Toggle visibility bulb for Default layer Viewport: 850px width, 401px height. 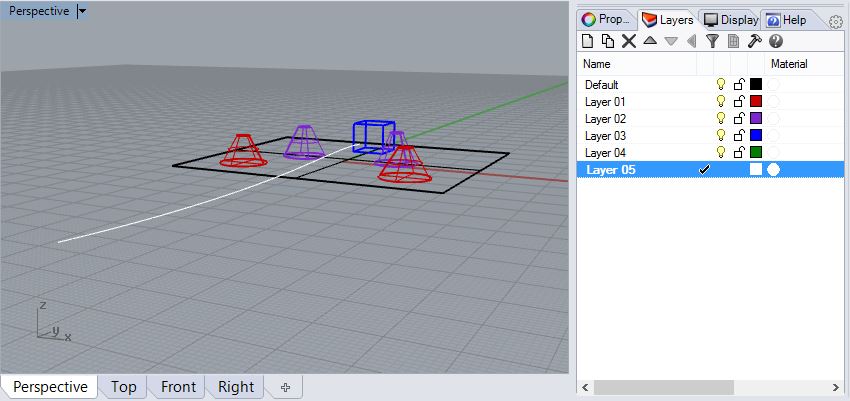click(721, 84)
